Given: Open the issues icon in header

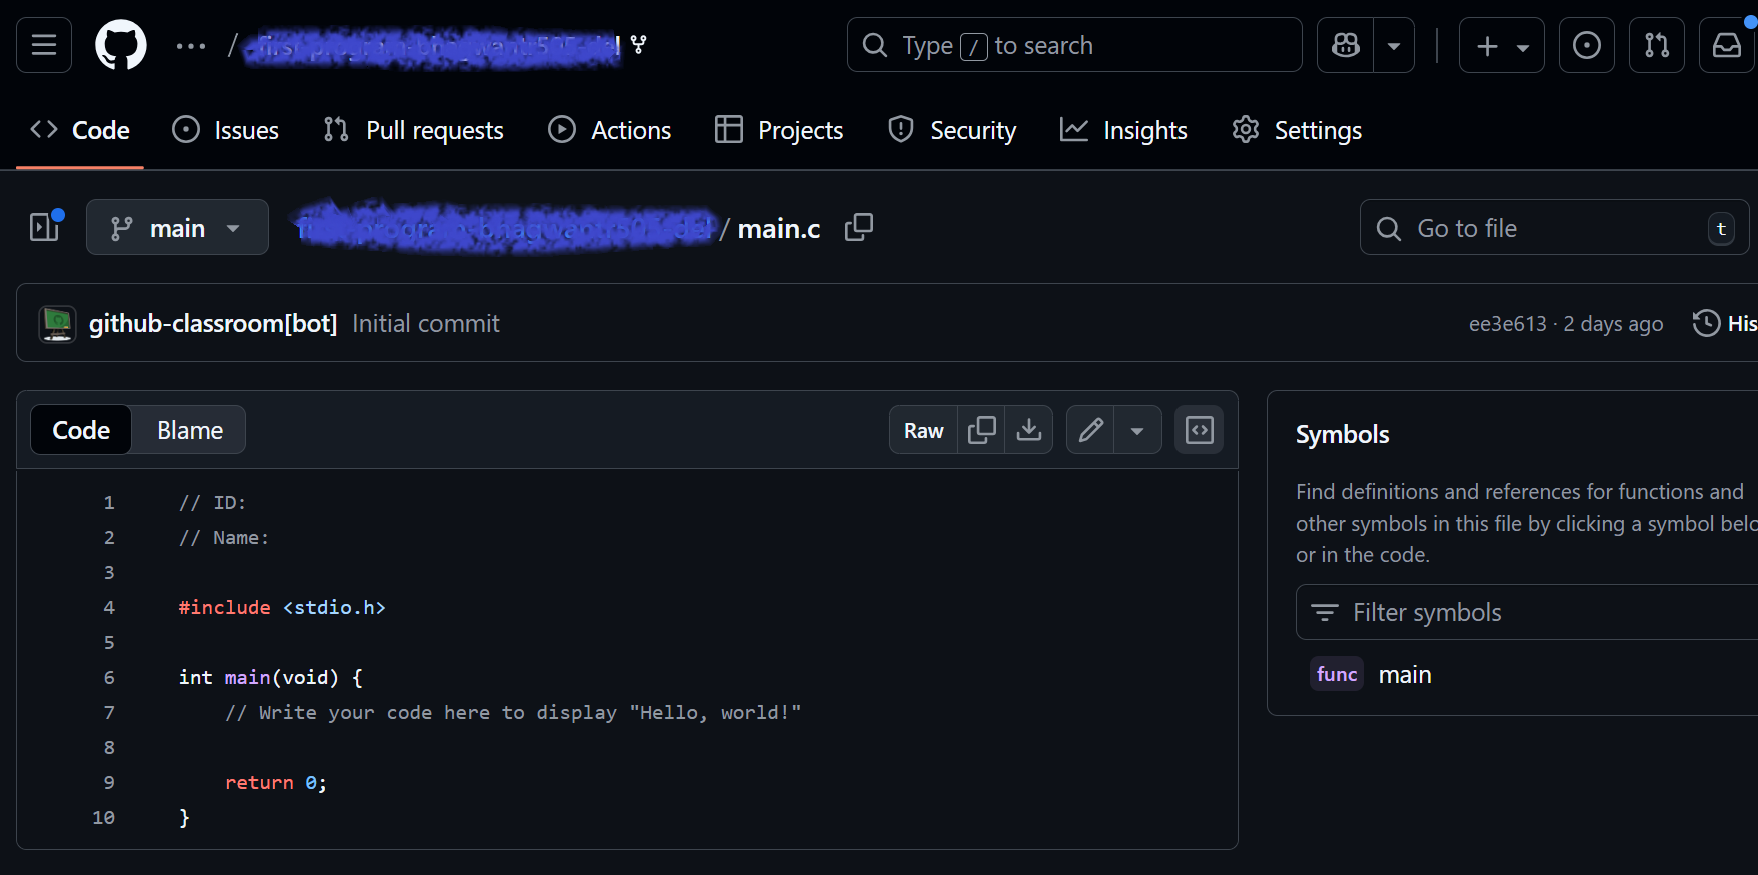Looking at the screenshot, I should pos(1586,45).
